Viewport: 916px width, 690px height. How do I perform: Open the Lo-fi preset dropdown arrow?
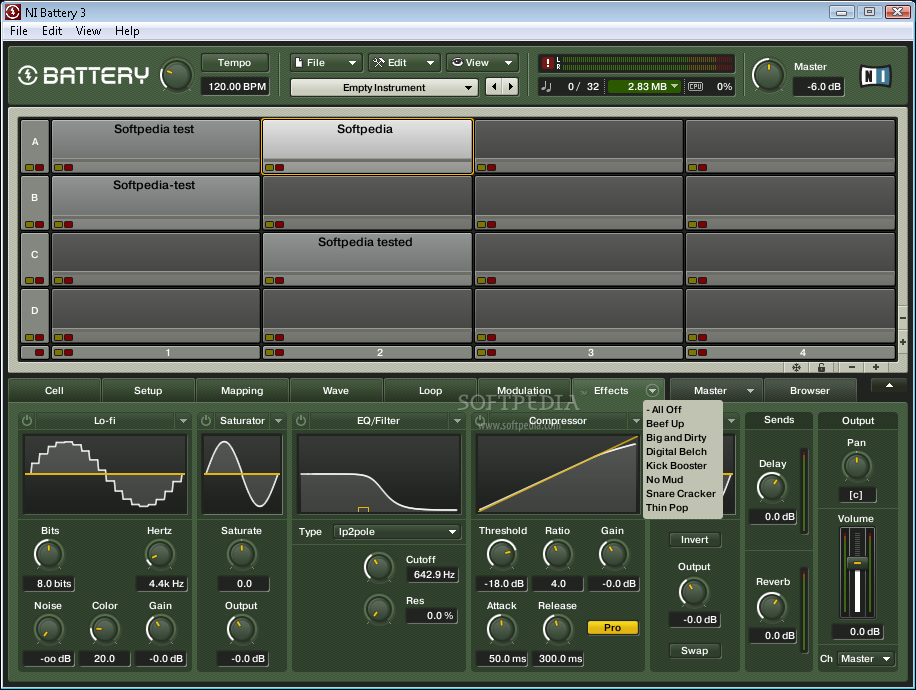click(x=183, y=421)
